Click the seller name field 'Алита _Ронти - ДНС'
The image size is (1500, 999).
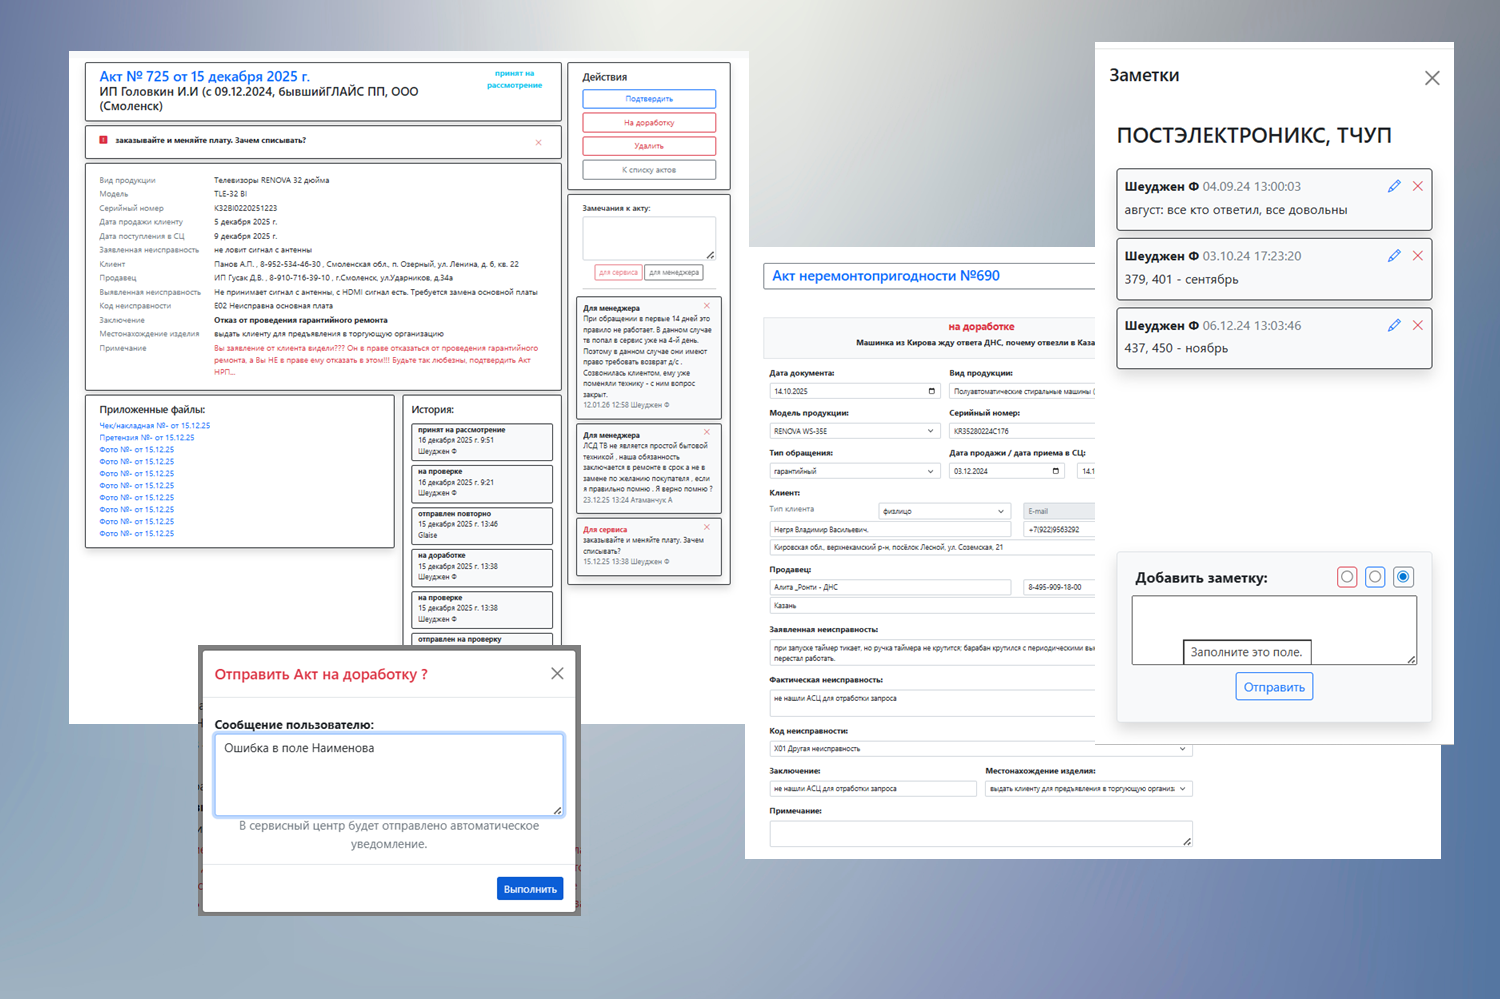pyautogui.click(x=890, y=587)
